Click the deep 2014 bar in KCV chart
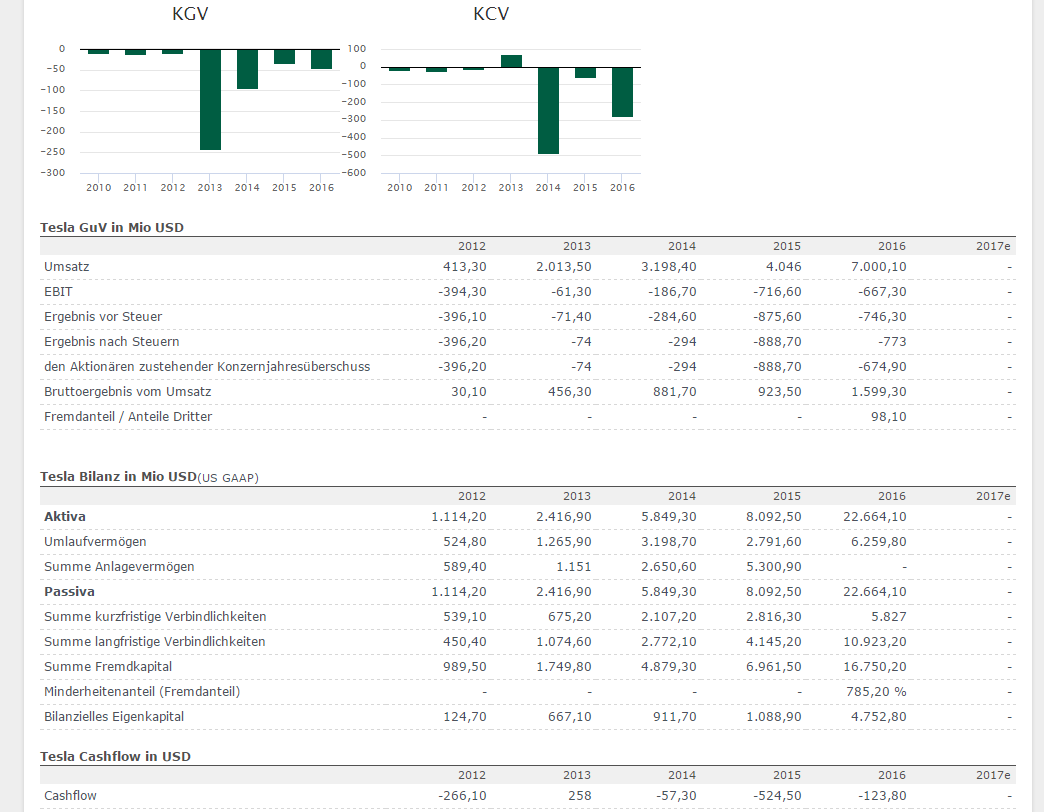 click(548, 110)
